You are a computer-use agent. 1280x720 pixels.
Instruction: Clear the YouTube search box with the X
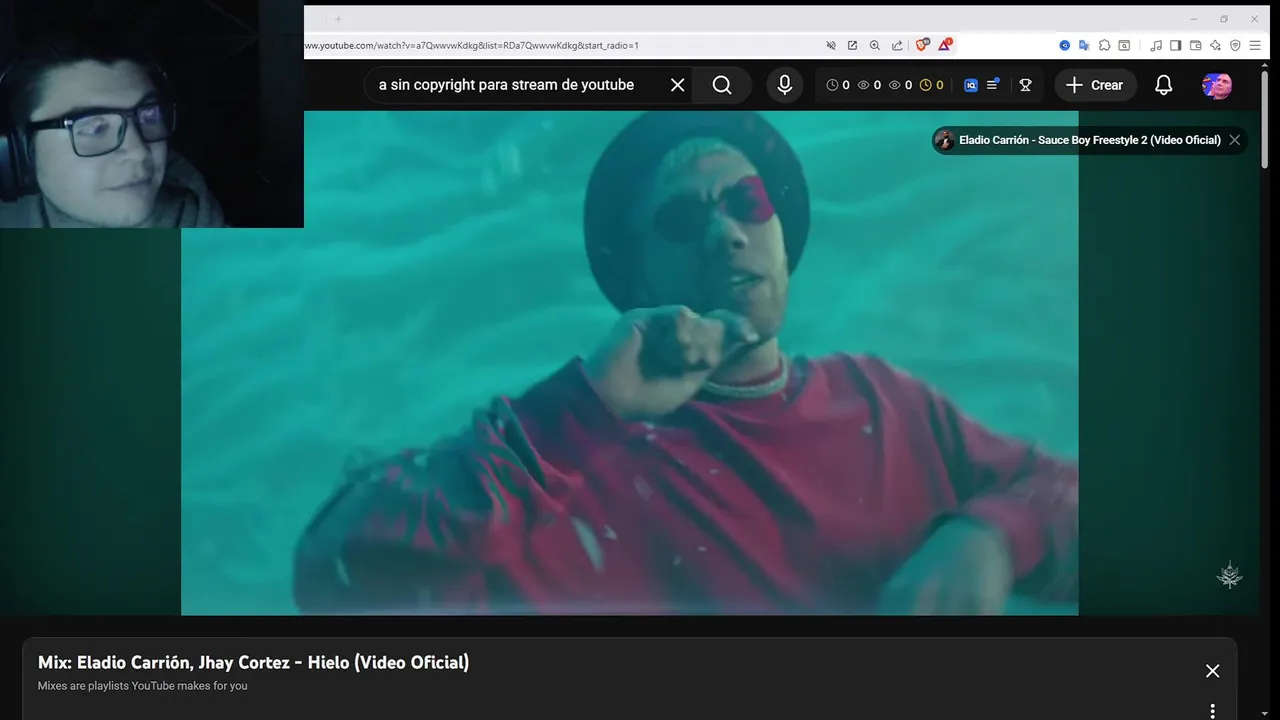click(677, 85)
